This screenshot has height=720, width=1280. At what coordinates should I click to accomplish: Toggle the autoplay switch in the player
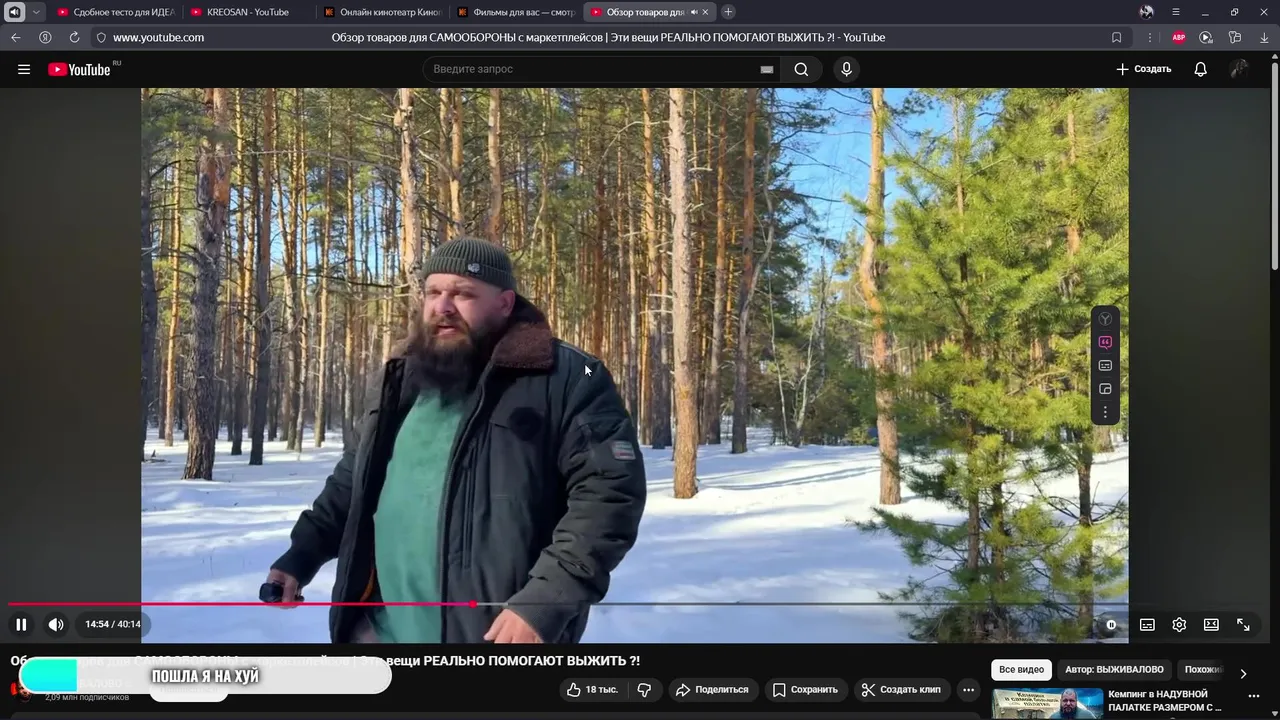point(1110,624)
